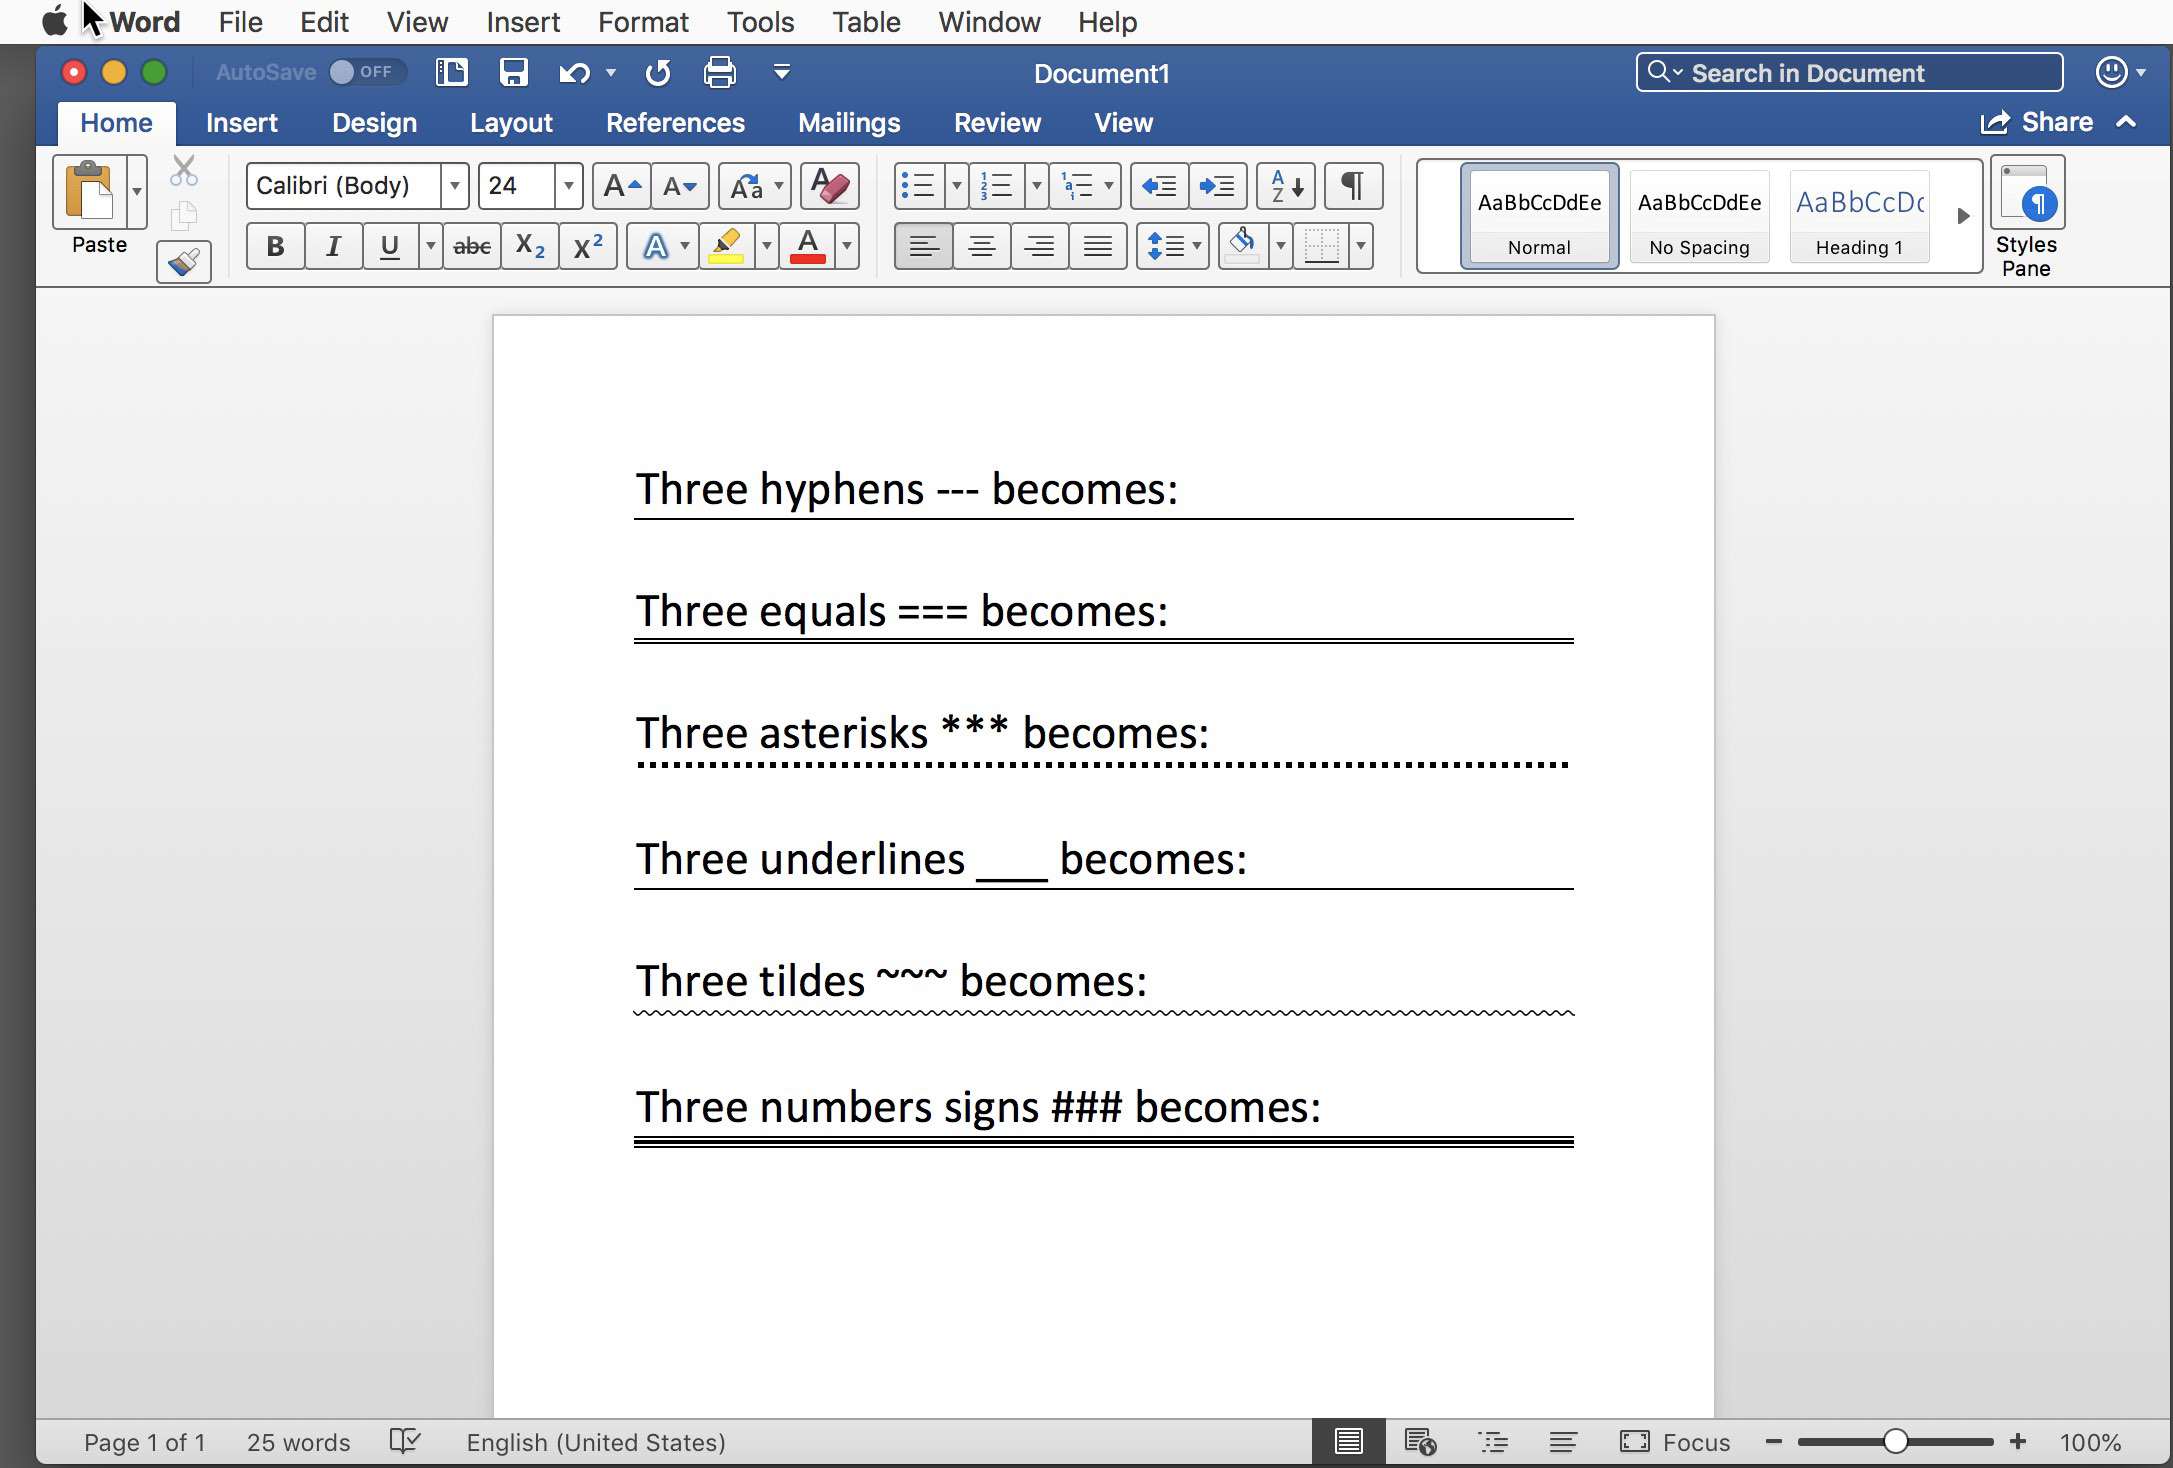Click the Paste clipboard icon
The height and width of the screenshot is (1468, 2173).
pos(89,191)
